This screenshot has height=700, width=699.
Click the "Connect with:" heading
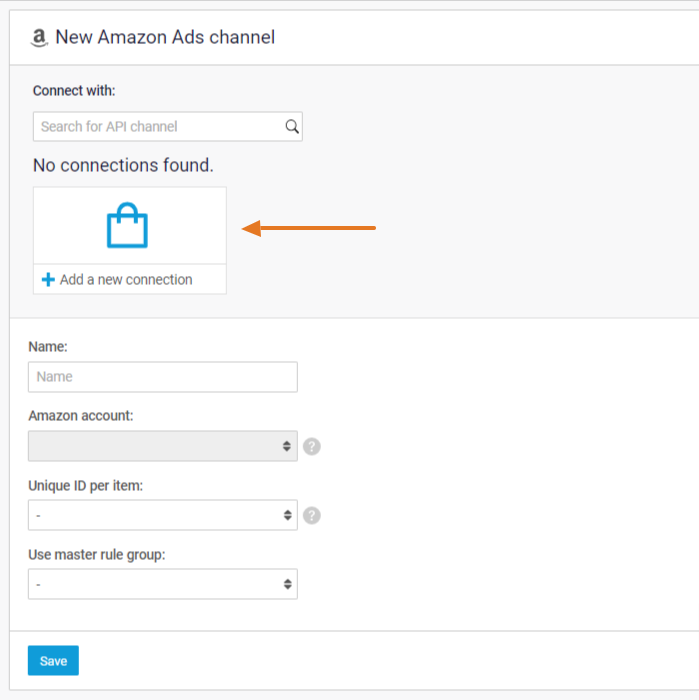point(74,91)
